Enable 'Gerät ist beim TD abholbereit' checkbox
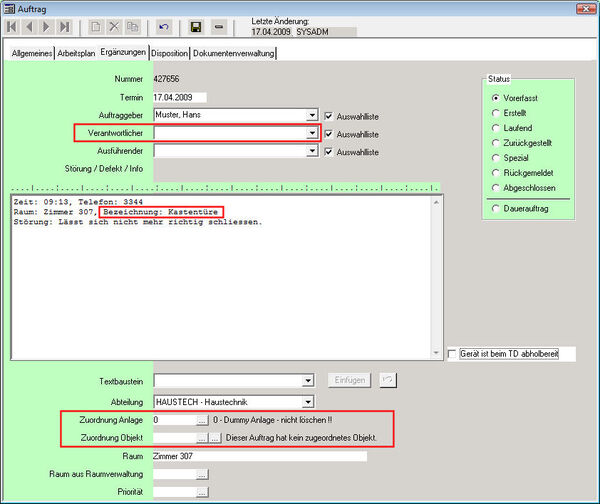 (x=453, y=354)
